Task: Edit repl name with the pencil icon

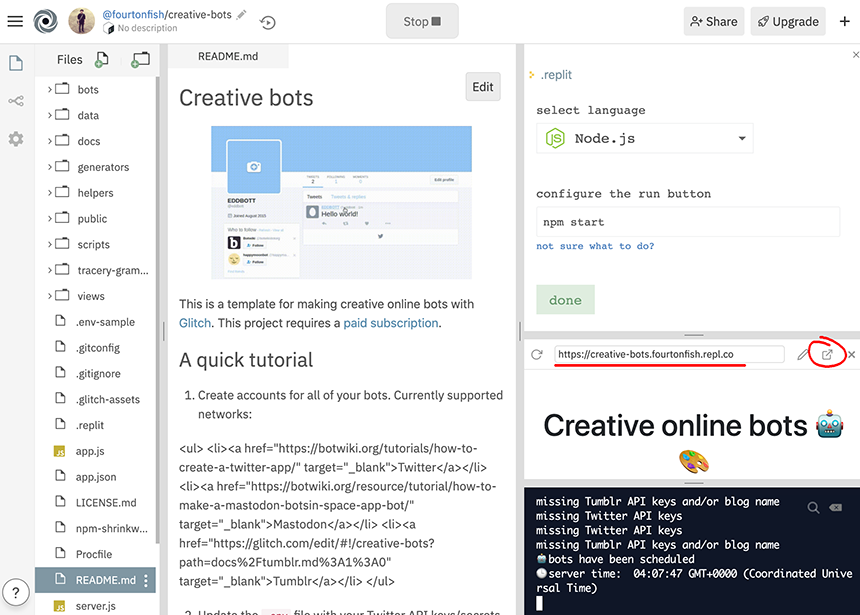Action: (x=241, y=15)
